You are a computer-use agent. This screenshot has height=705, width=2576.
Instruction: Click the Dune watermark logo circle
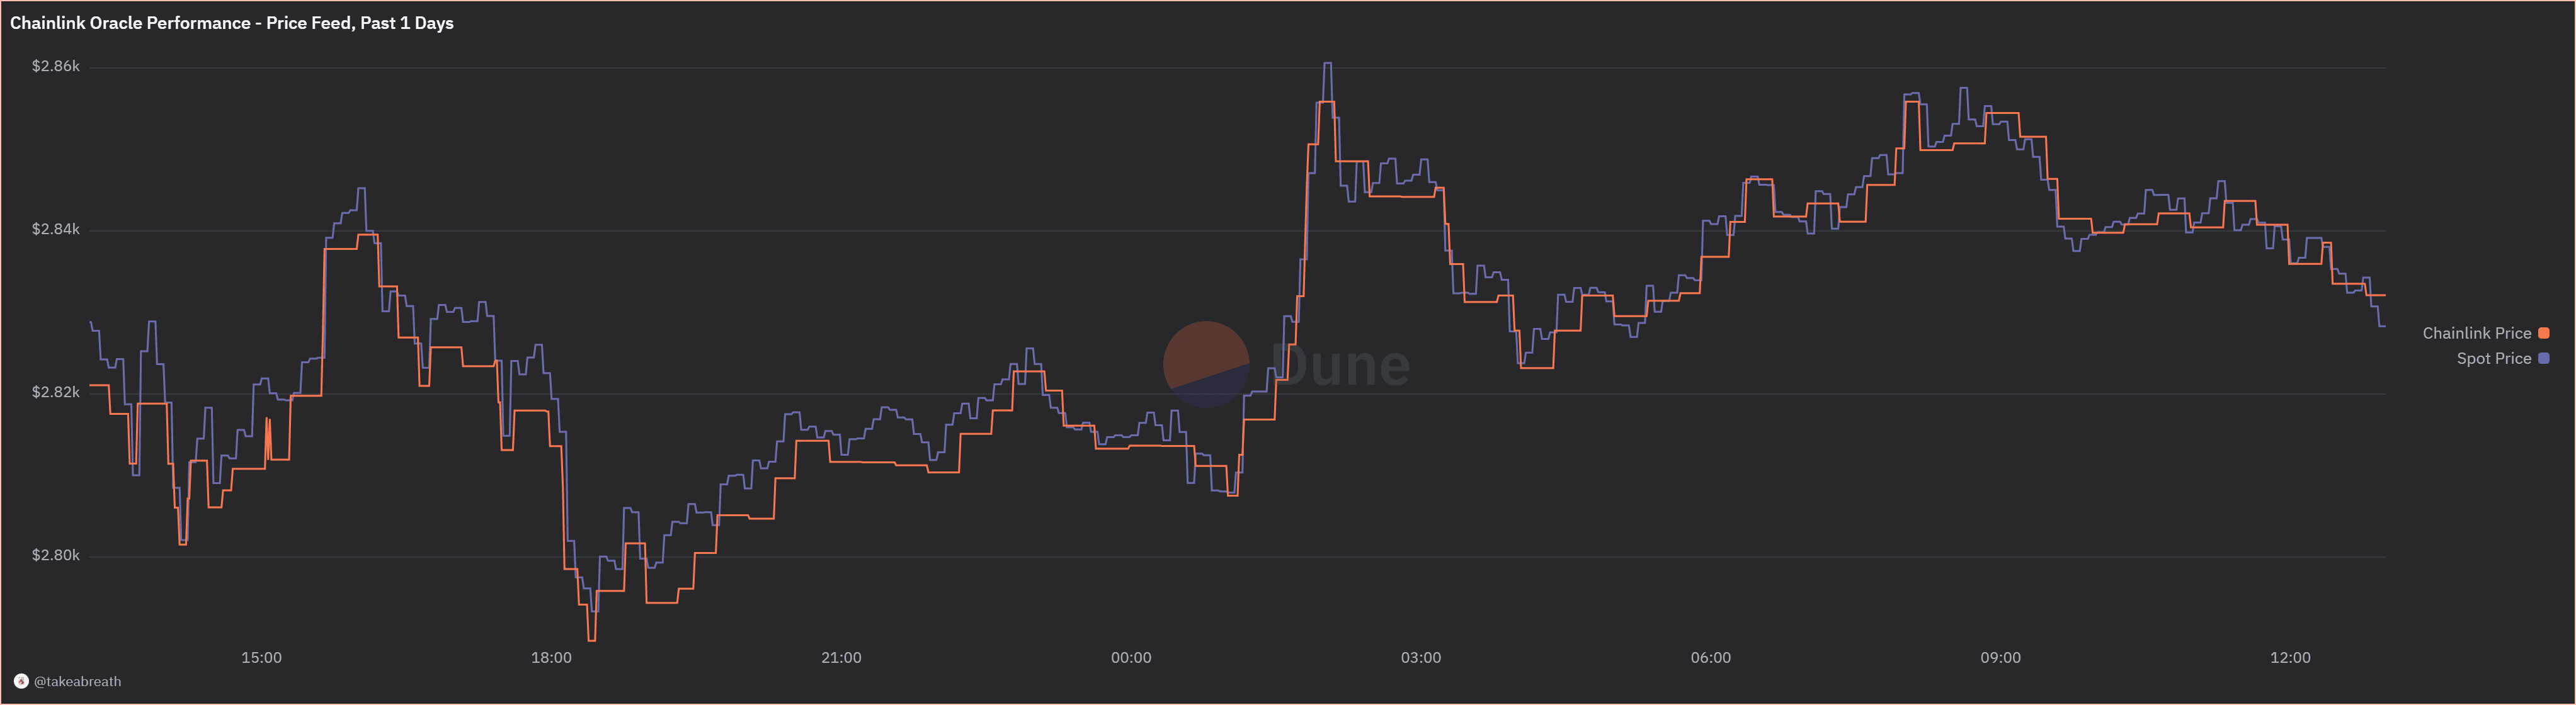pos(1206,364)
